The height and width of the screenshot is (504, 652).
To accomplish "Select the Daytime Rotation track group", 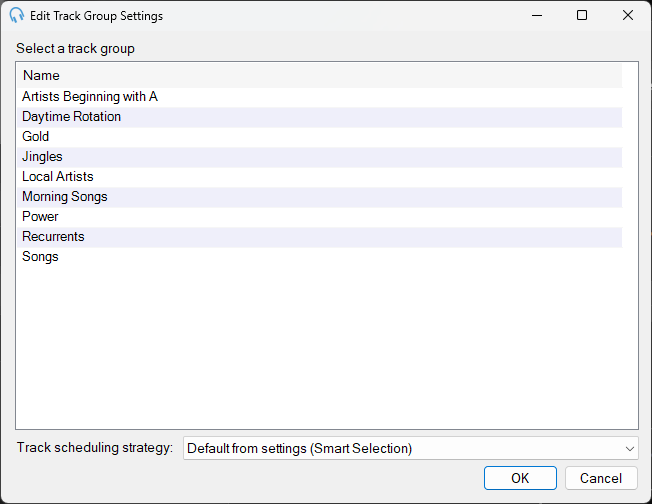I will 320,117.
